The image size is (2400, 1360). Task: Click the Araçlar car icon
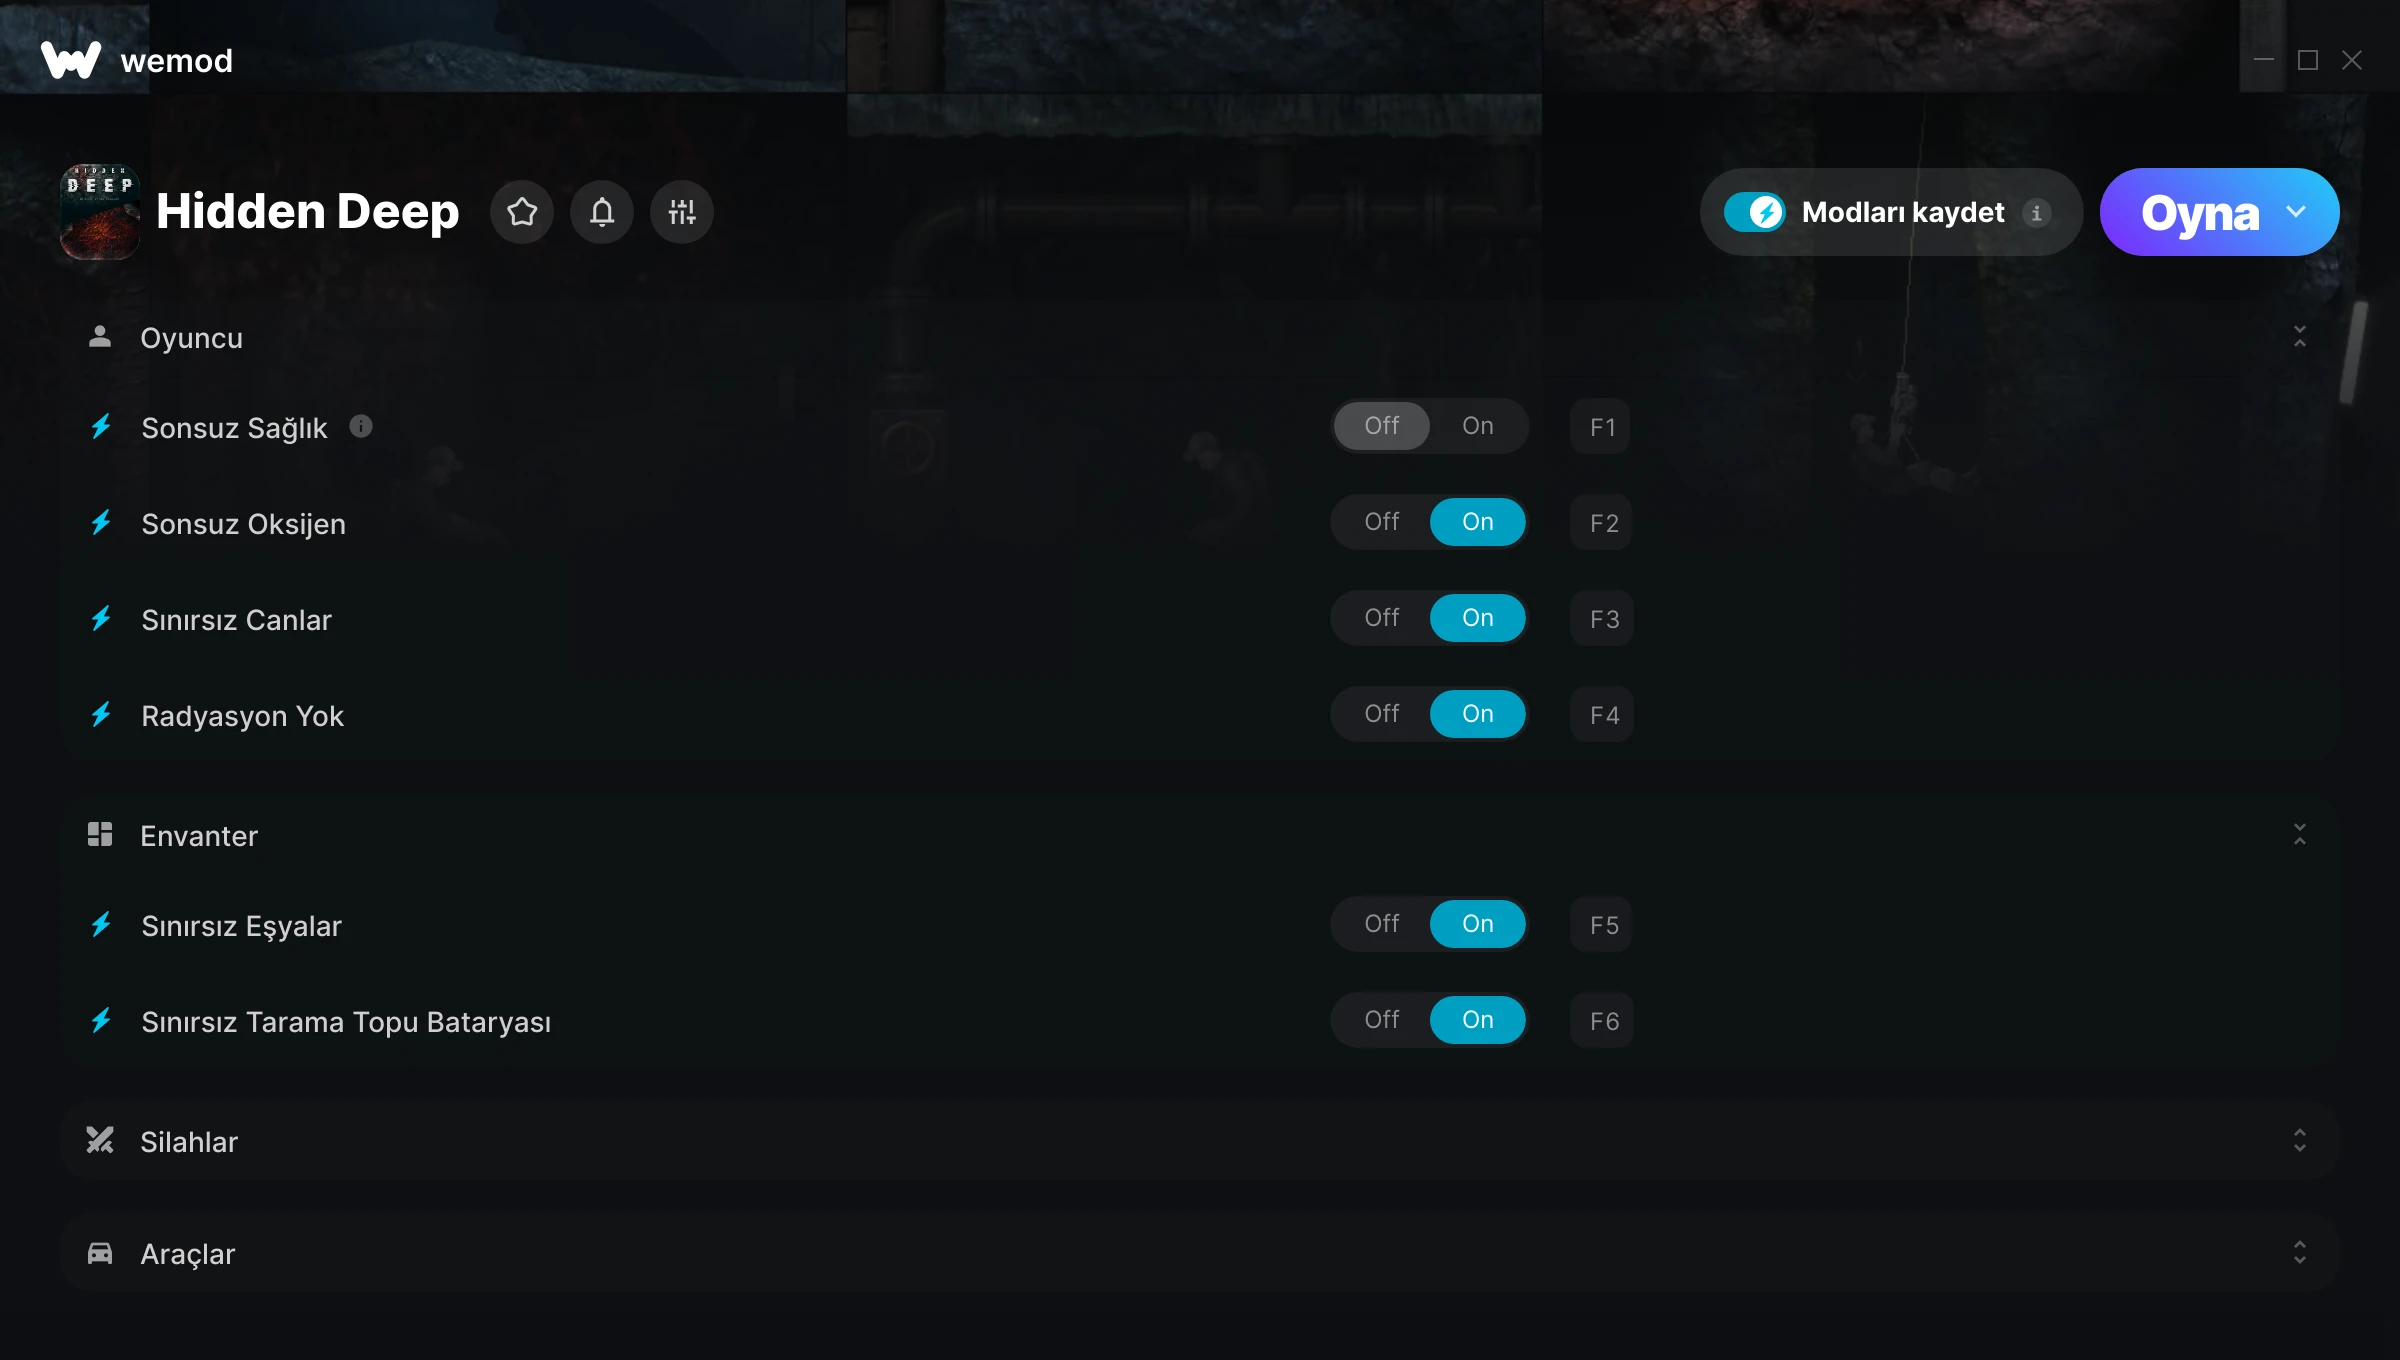100,1253
